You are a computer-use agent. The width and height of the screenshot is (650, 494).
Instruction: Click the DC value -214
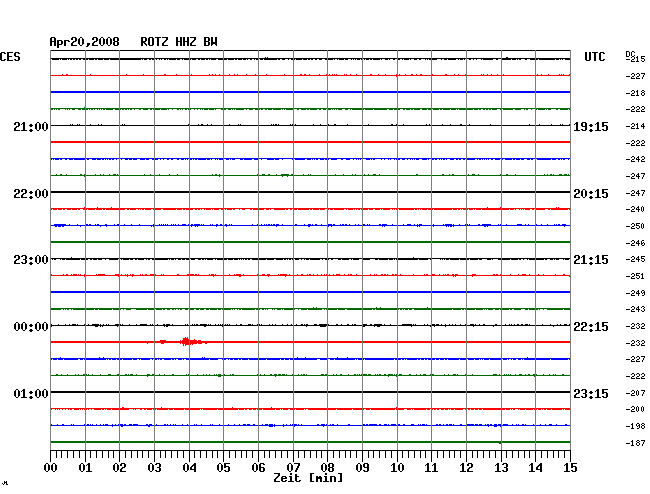pos(635,126)
